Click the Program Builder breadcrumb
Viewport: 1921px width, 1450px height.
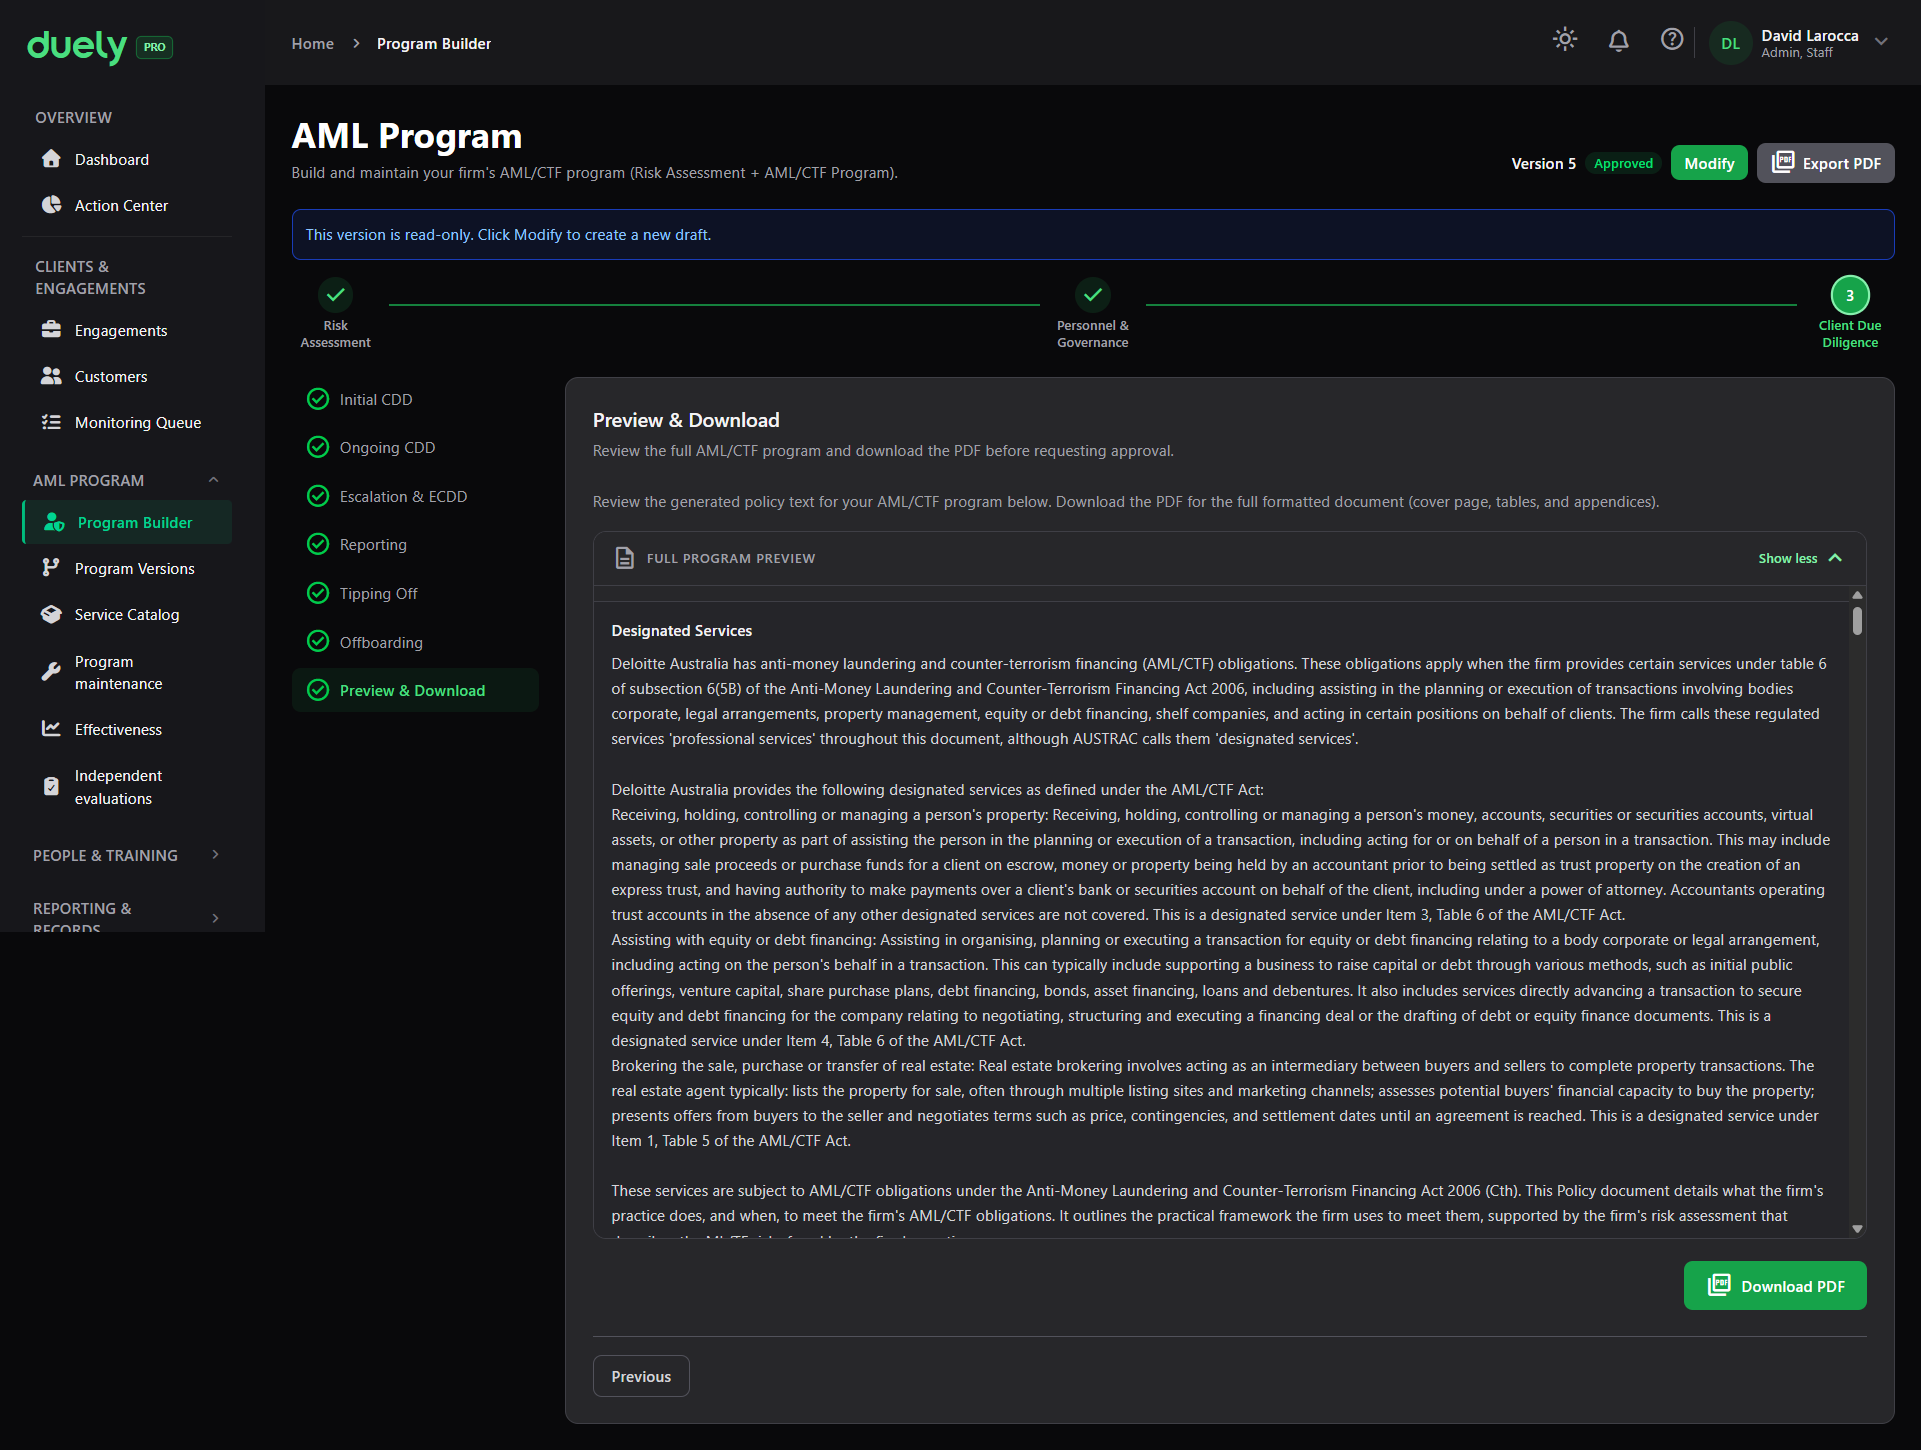click(434, 44)
